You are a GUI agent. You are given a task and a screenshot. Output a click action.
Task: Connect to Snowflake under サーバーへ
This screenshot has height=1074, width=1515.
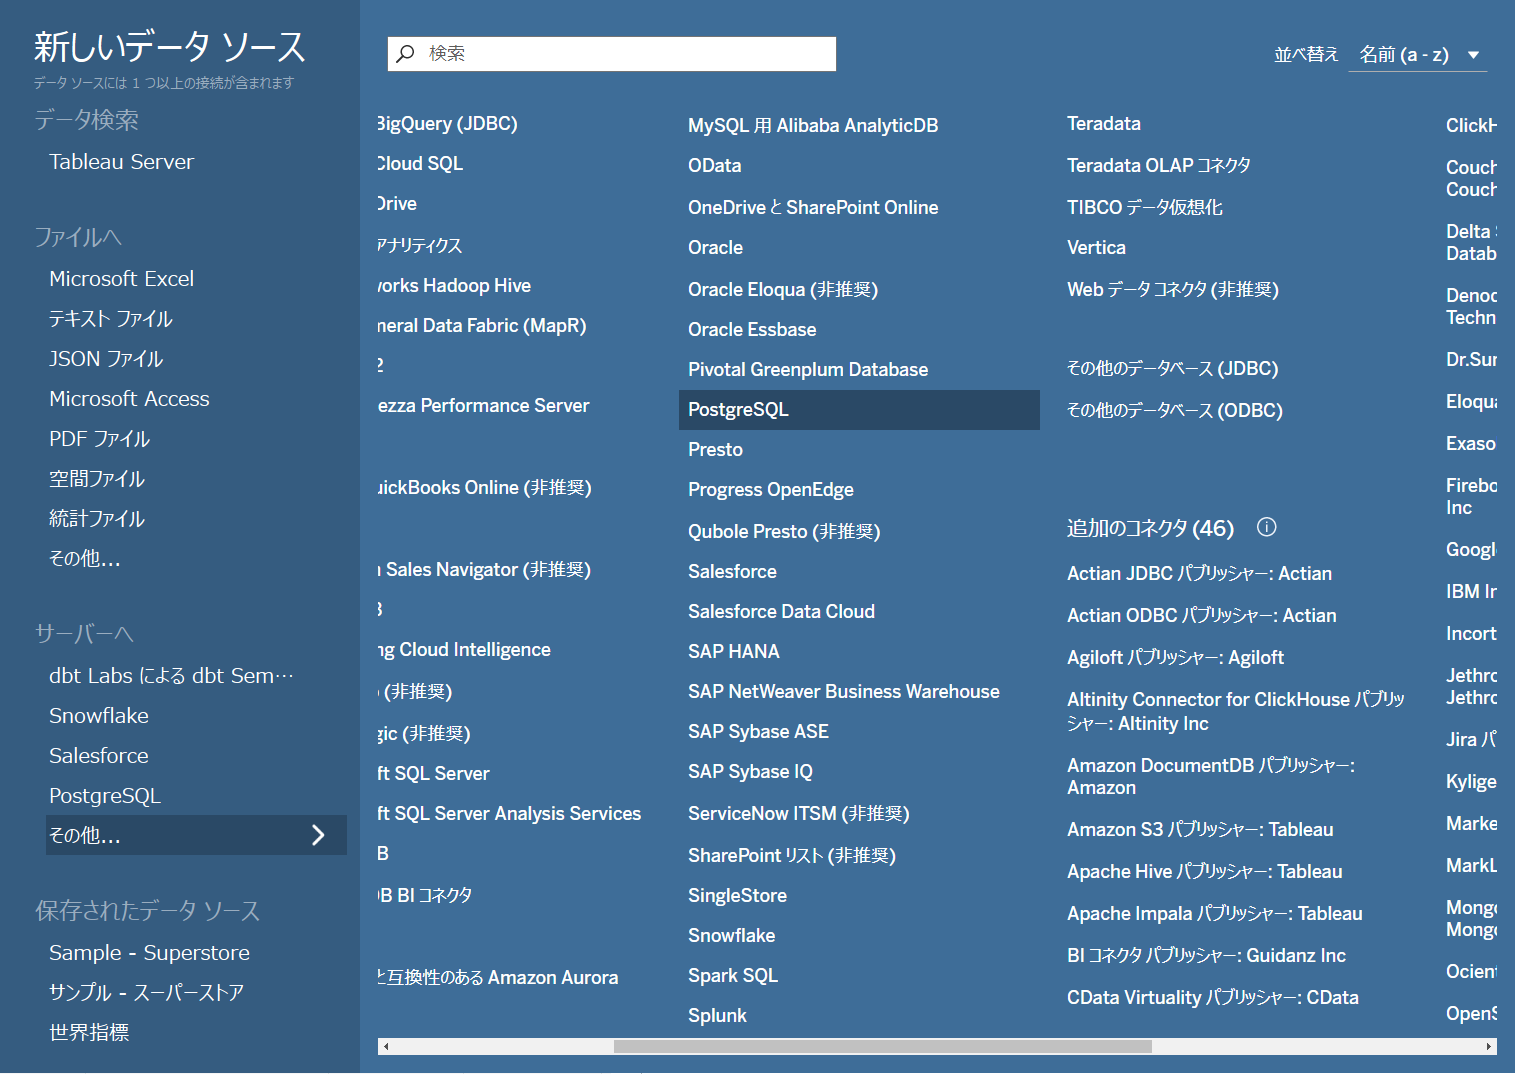tap(98, 715)
